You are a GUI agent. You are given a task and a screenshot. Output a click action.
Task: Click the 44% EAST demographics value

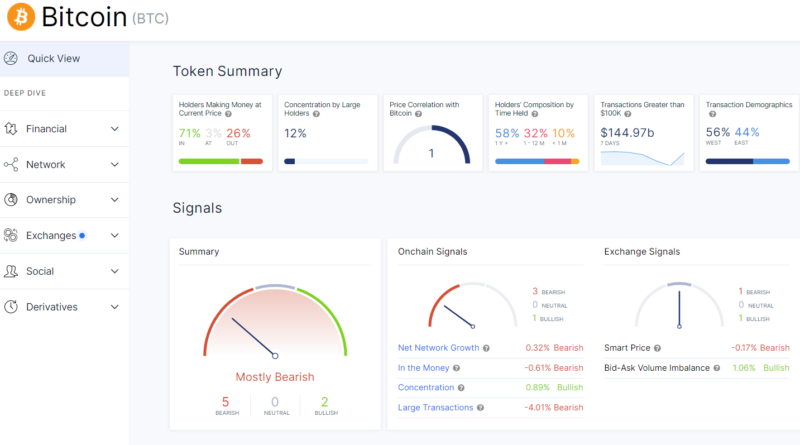click(747, 132)
